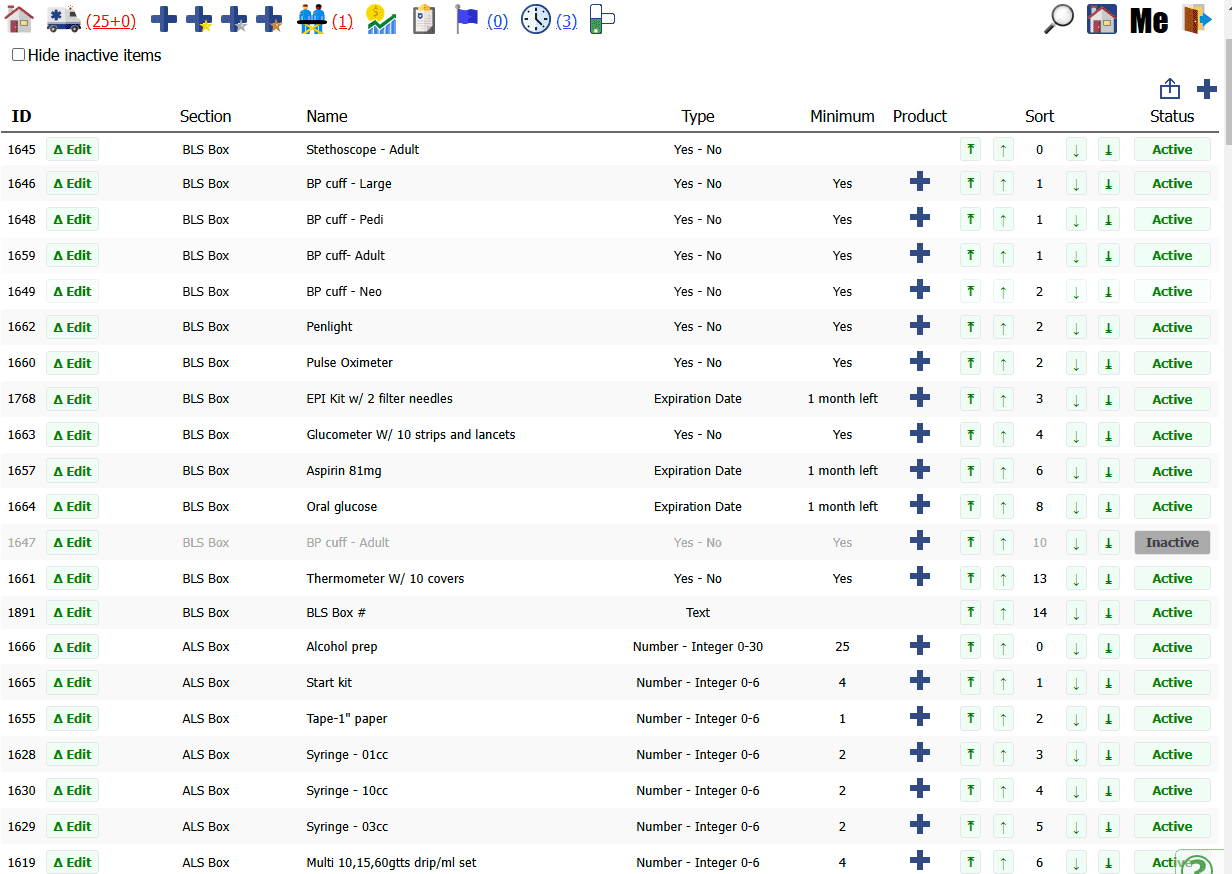Screen dimensions: 1232x874
Task: Open the red-roofed home icon beside the ambulance
Action: coord(19,19)
